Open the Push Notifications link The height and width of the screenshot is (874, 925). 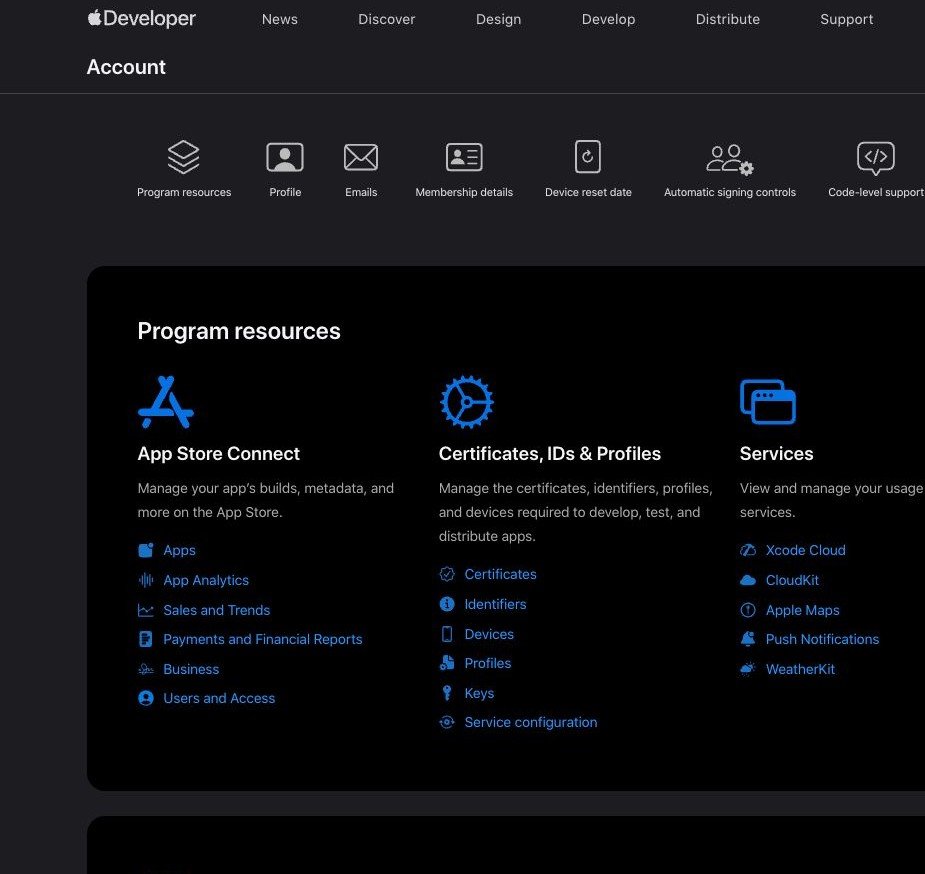tap(822, 639)
